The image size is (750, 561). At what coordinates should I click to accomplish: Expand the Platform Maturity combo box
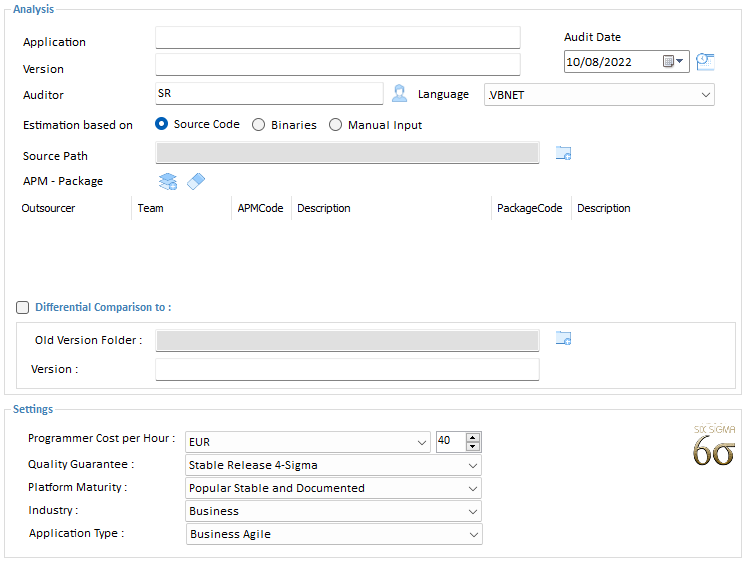472,488
